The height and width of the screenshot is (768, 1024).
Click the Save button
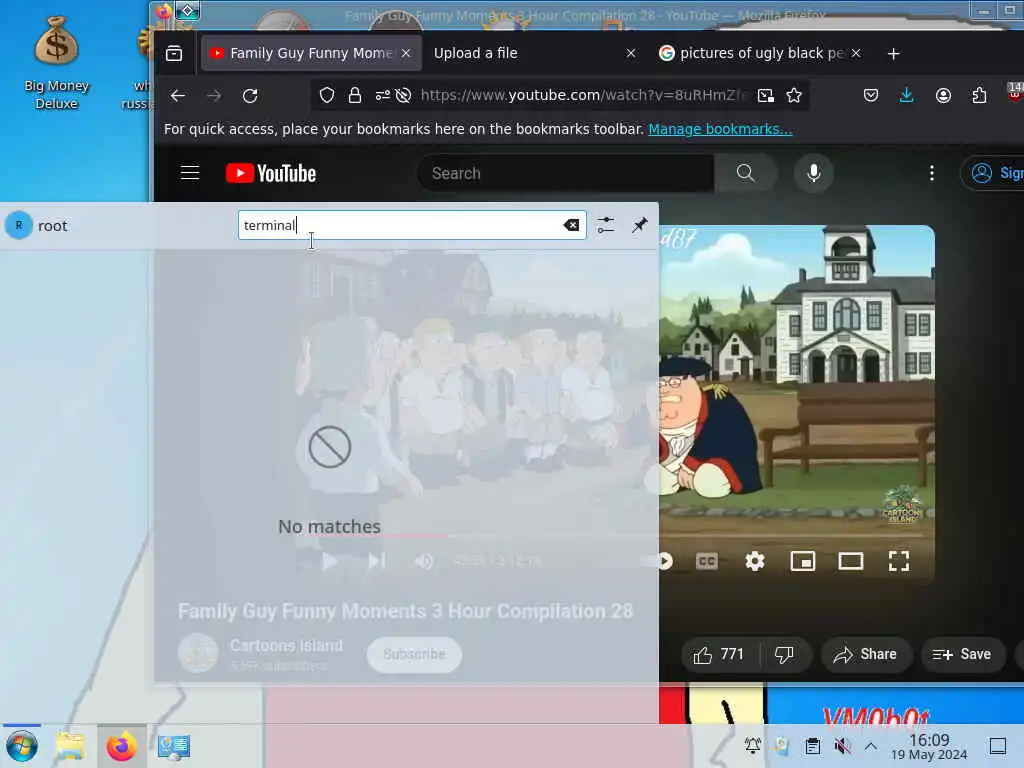[x=963, y=654]
